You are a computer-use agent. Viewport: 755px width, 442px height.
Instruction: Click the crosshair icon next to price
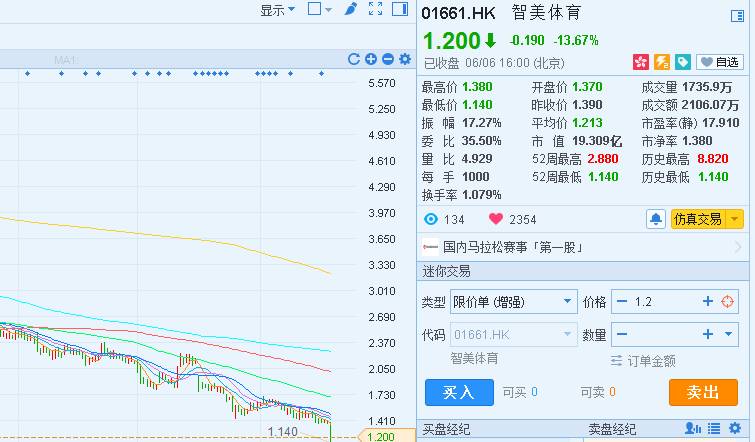[x=728, y=302]
